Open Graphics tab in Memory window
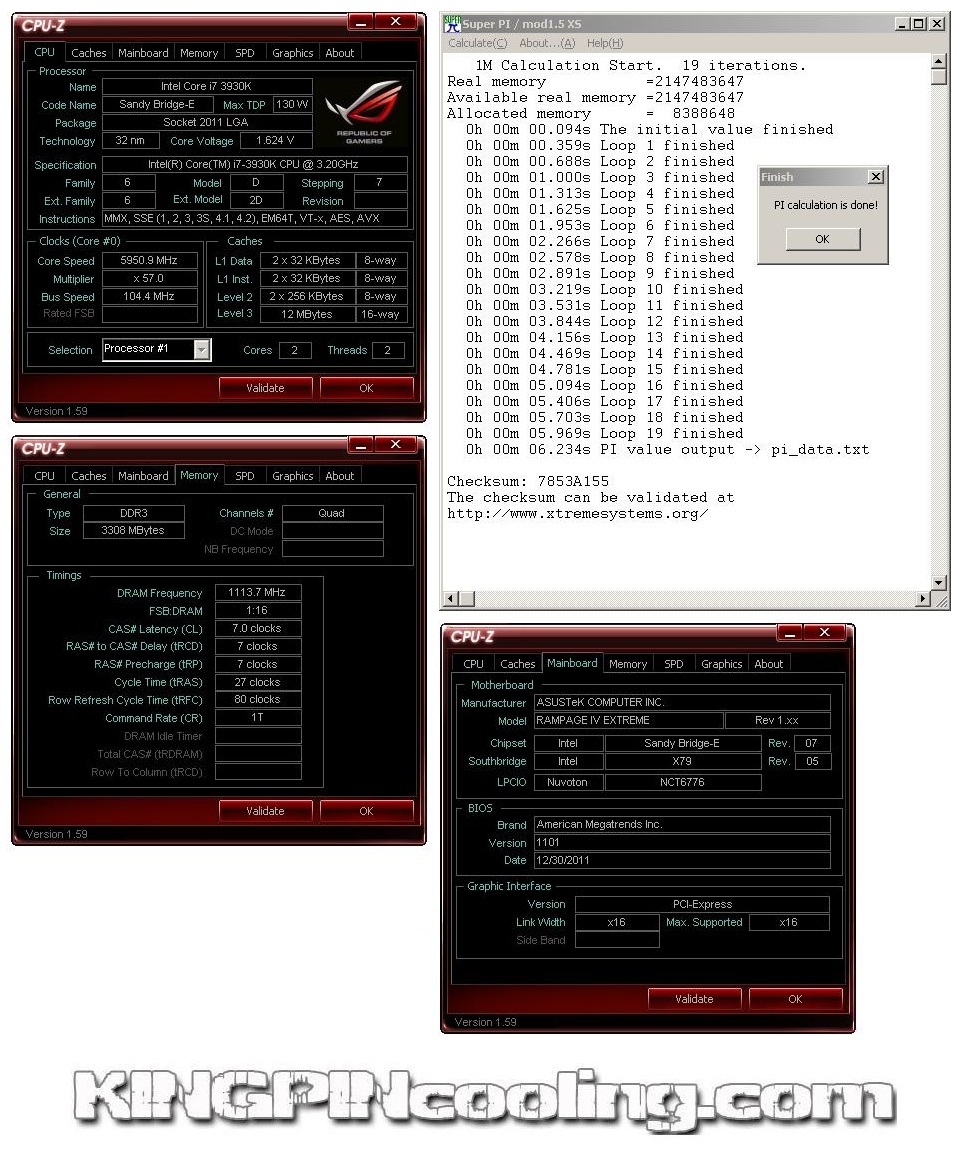 293,476
